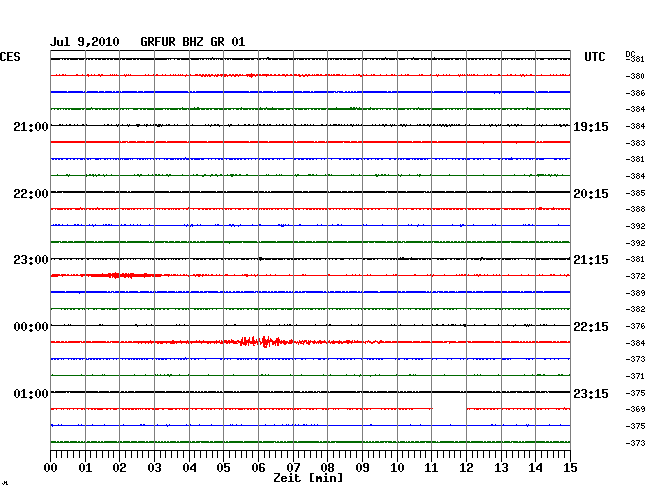Click the "09" minute axis label

(362, 468)
